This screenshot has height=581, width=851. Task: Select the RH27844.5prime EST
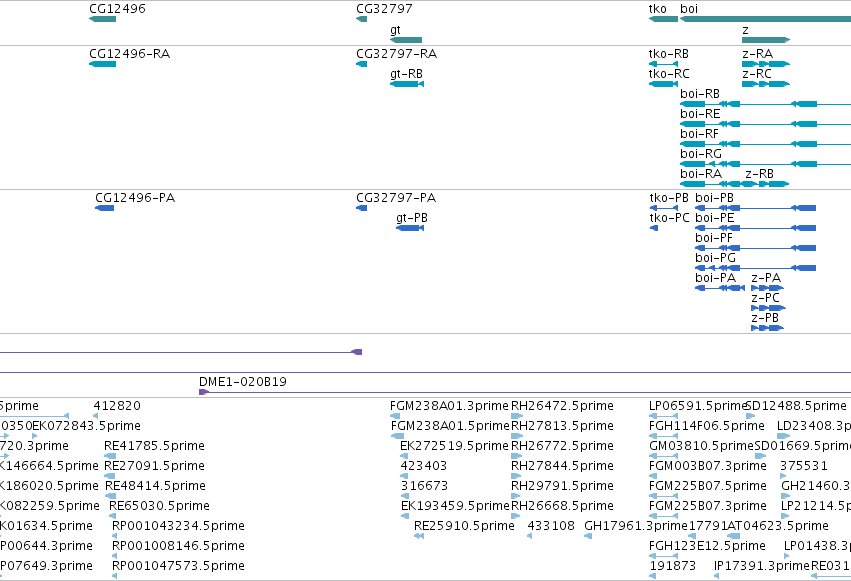516,476
